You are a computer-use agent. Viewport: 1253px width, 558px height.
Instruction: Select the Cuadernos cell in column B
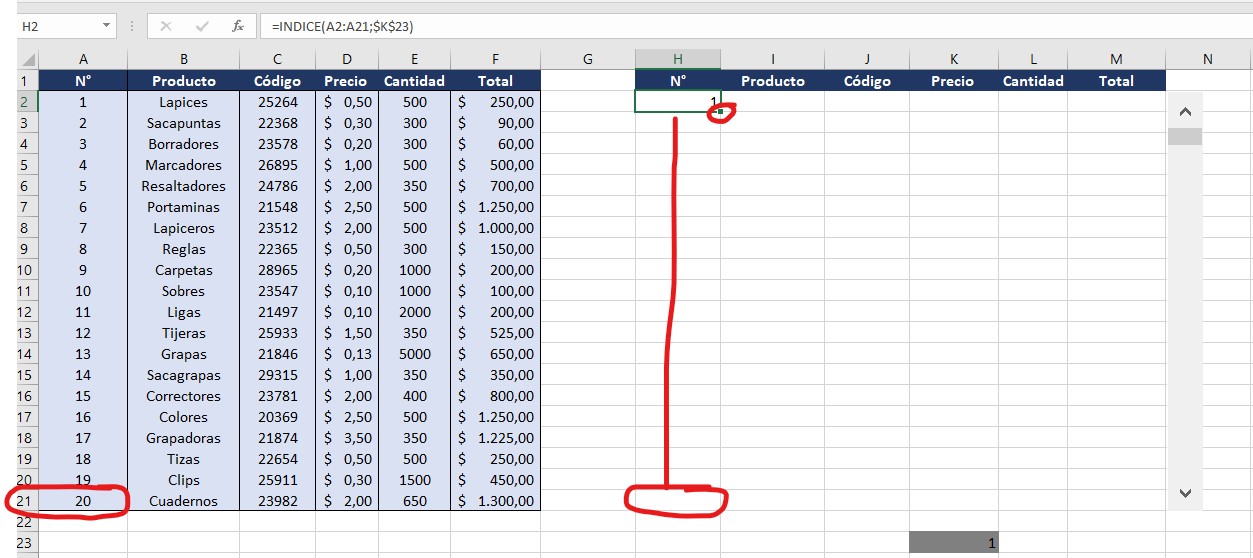pos(183,501)
